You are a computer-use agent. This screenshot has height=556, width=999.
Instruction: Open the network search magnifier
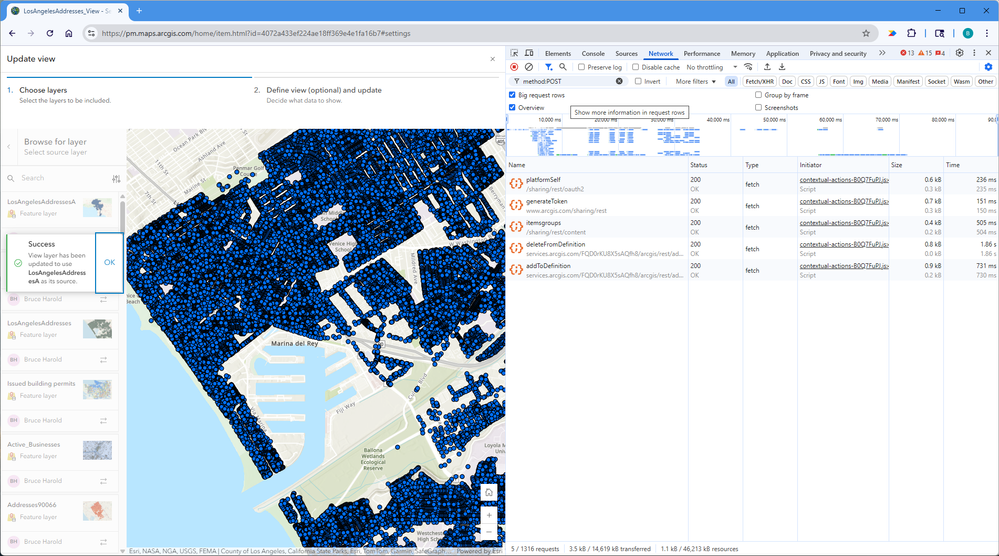click(x=563, y=67)
